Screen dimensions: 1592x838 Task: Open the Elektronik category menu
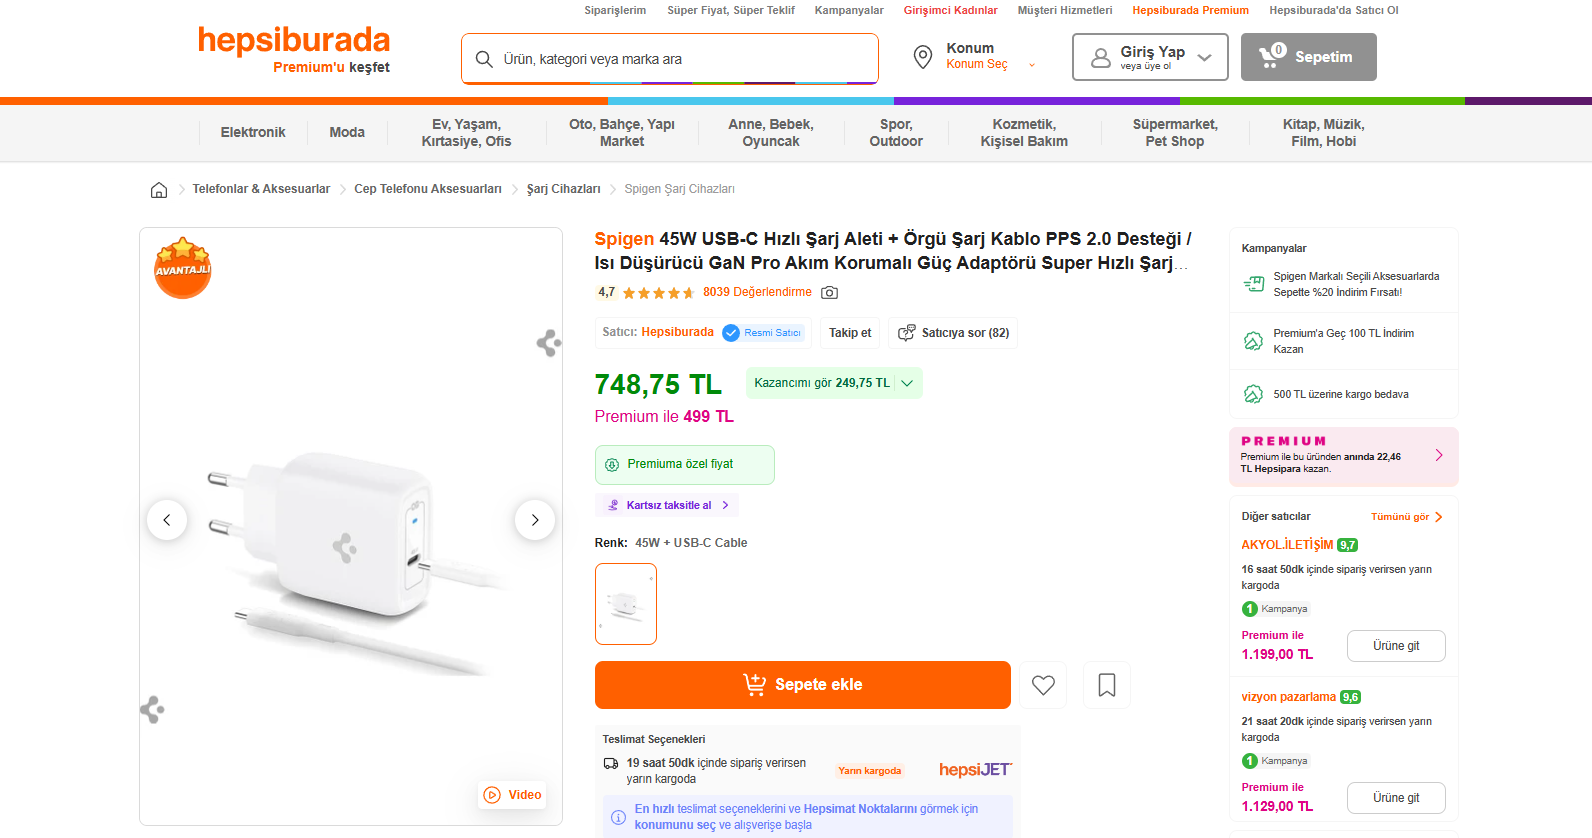point(253,132)
